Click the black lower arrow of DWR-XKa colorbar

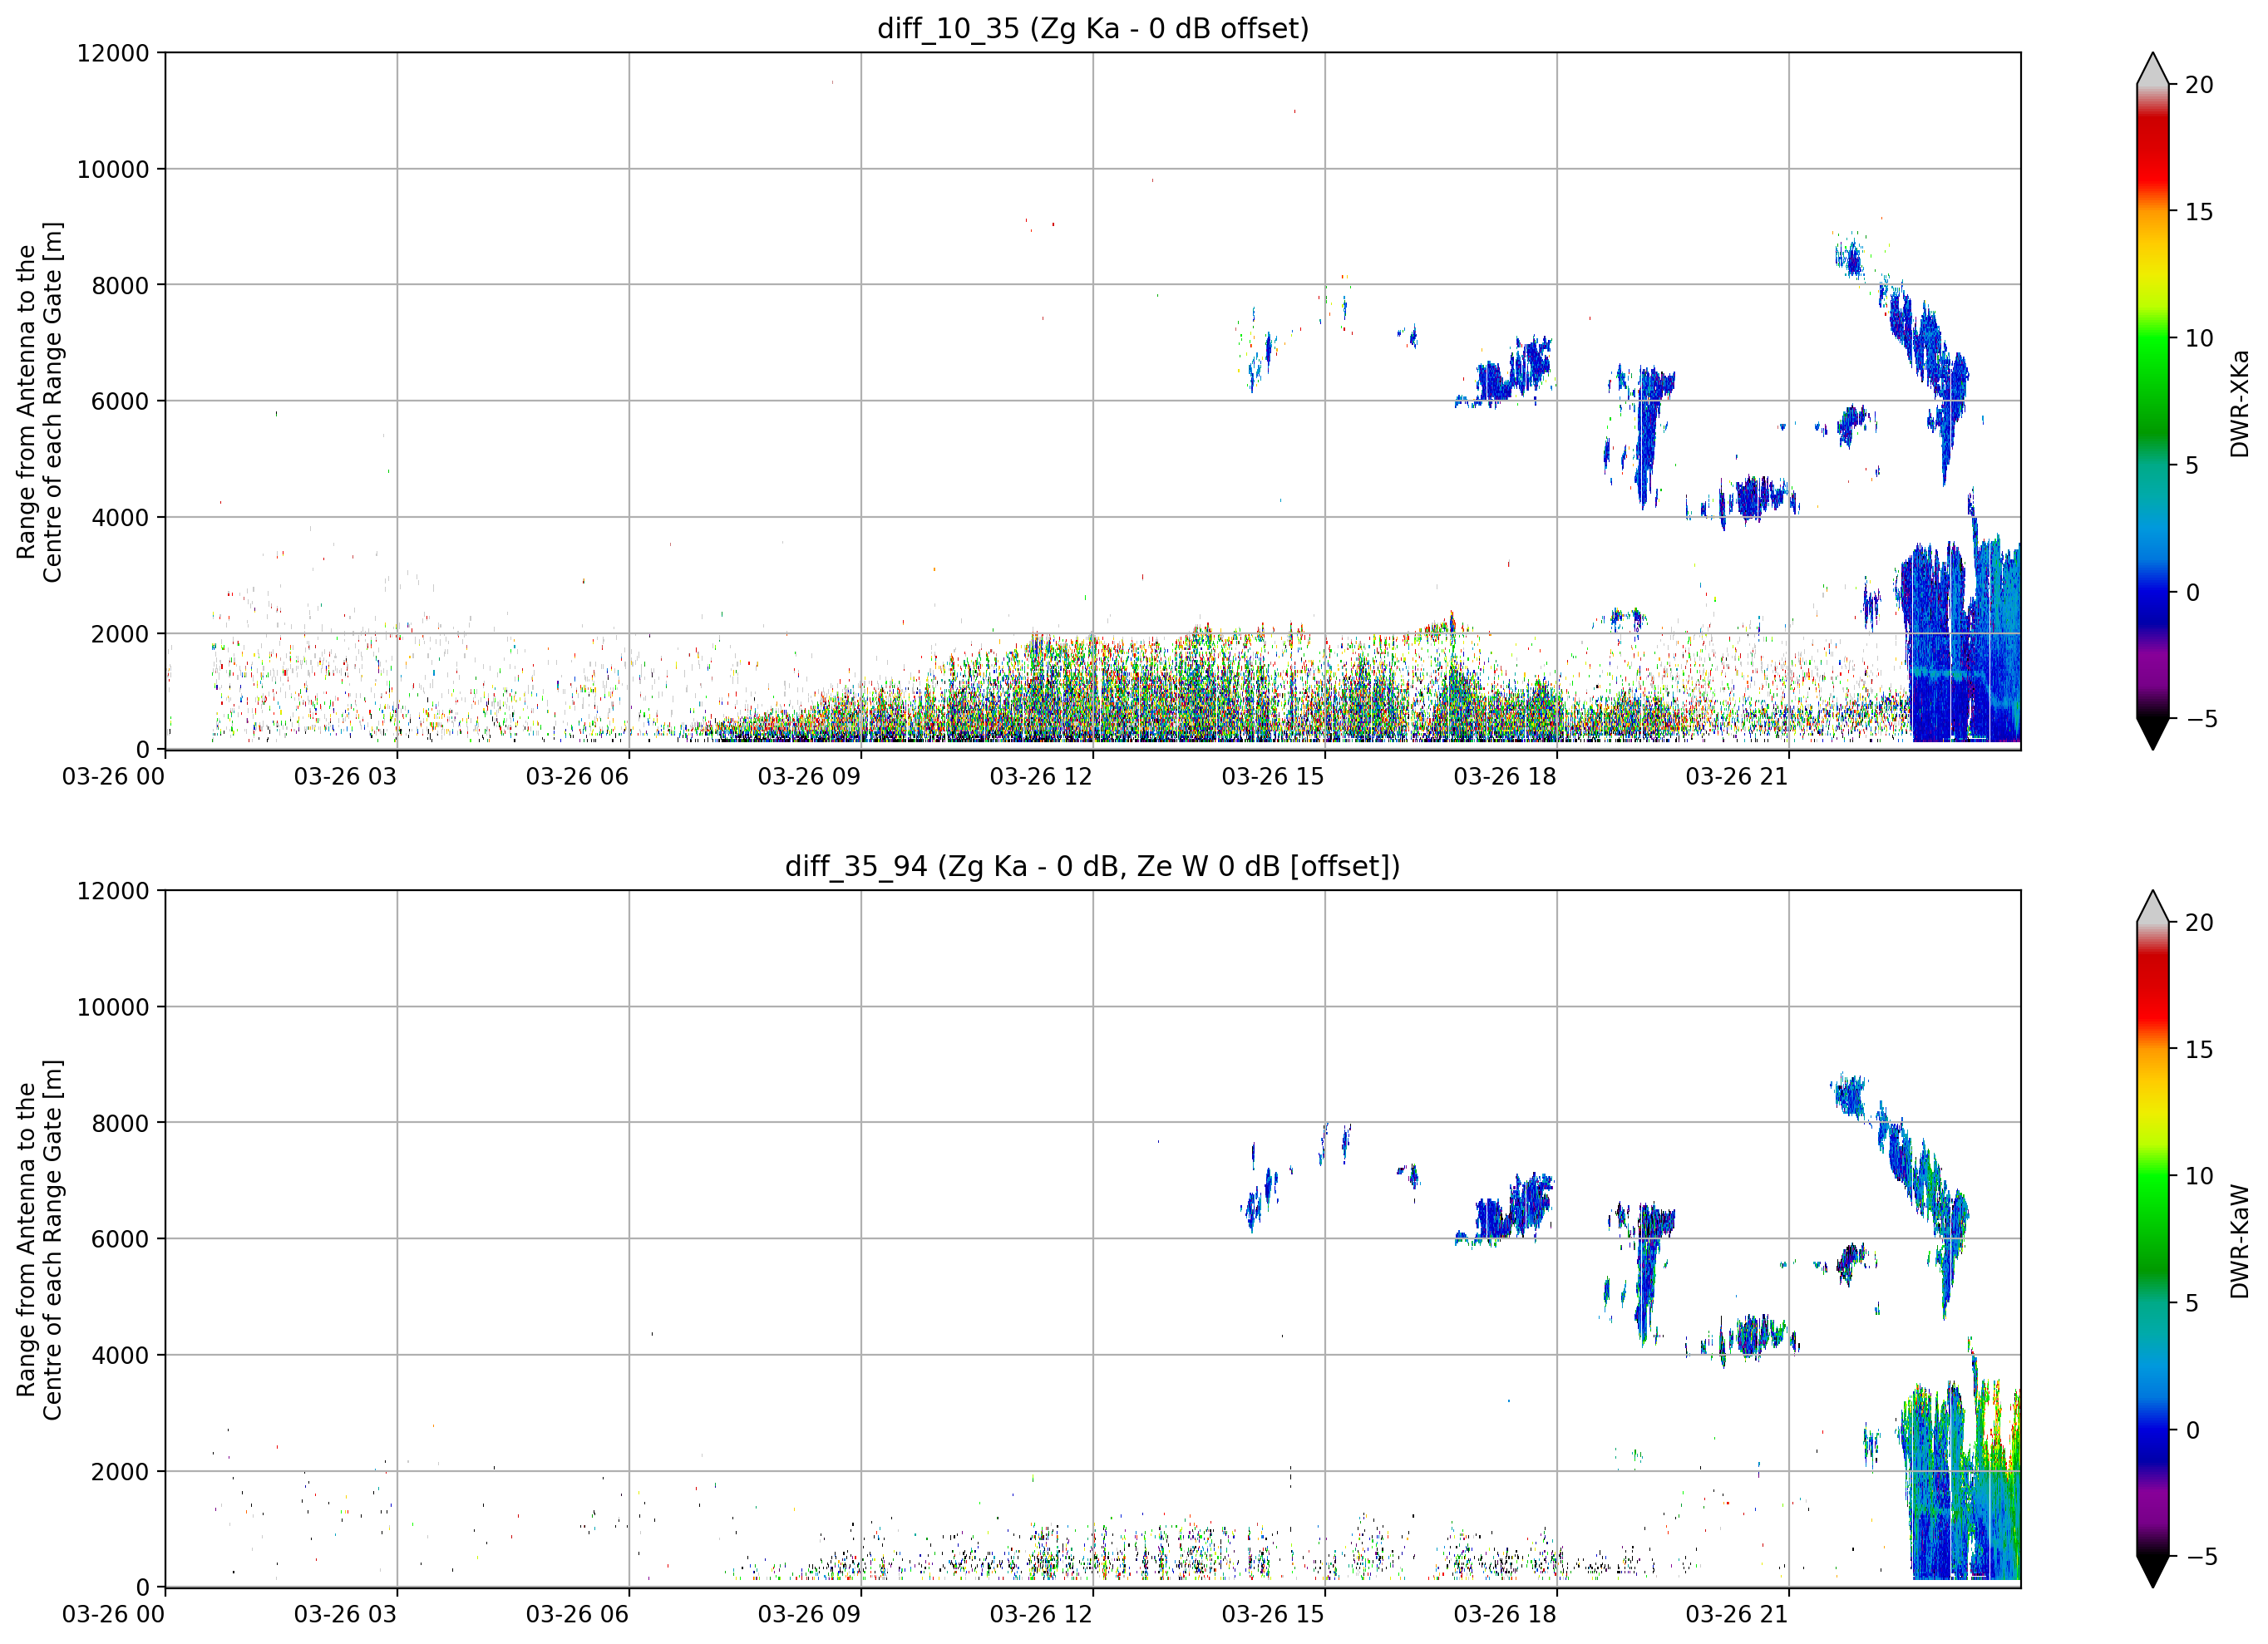point(2152,733)
